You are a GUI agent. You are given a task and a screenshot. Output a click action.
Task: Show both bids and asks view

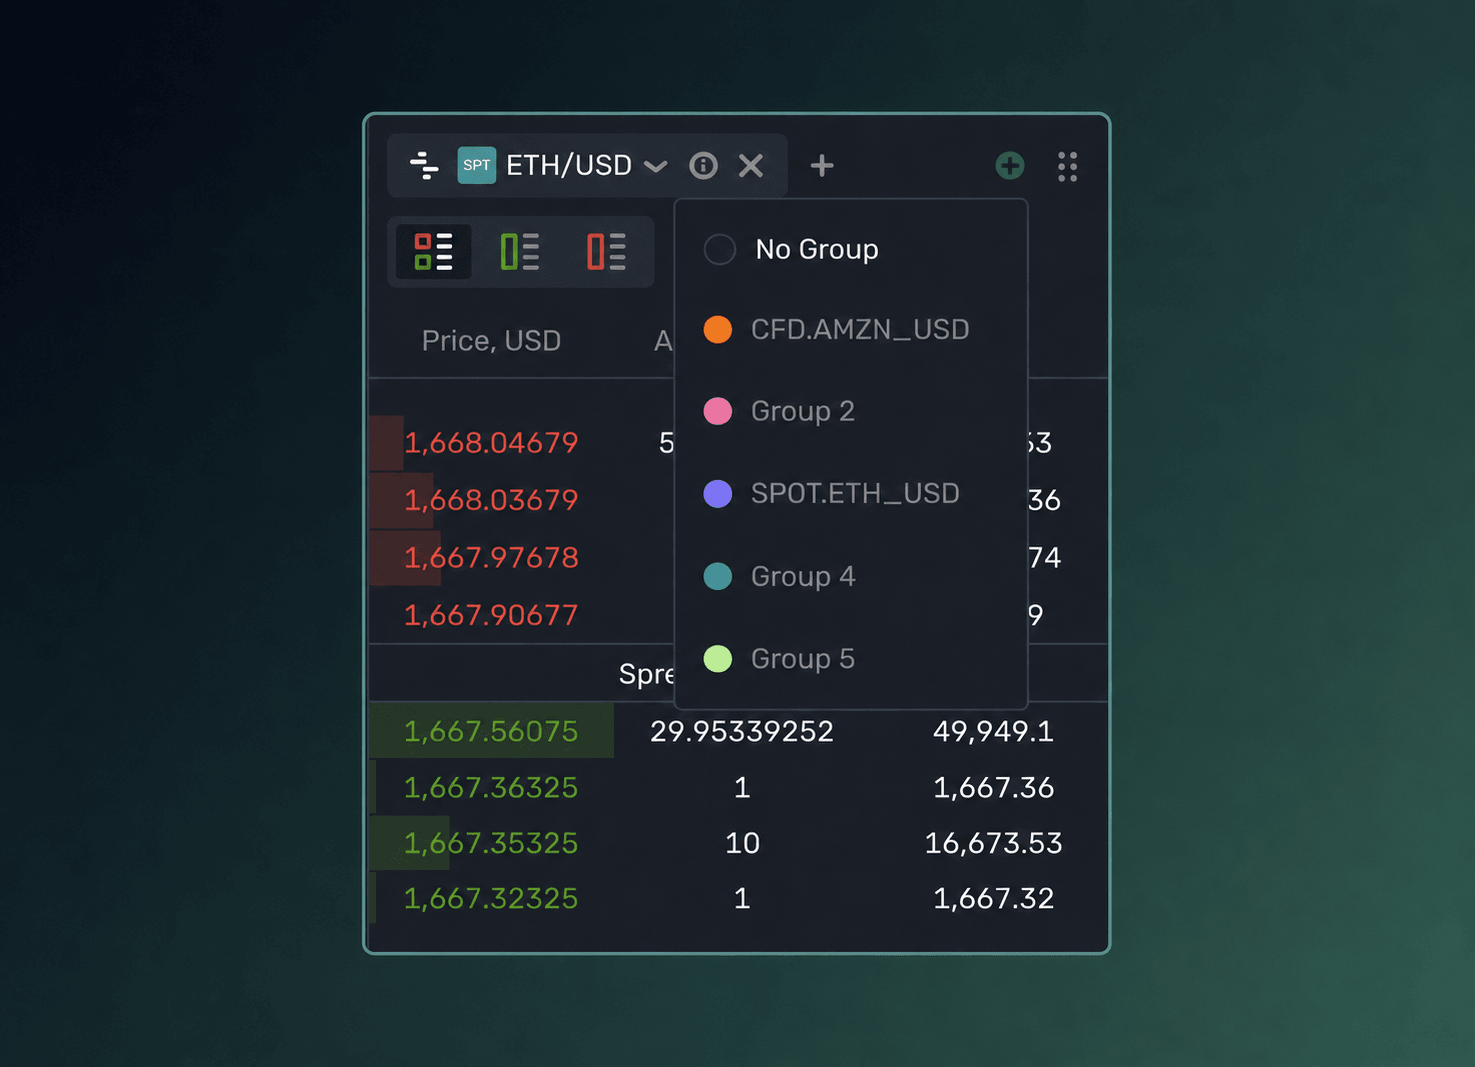433,251
